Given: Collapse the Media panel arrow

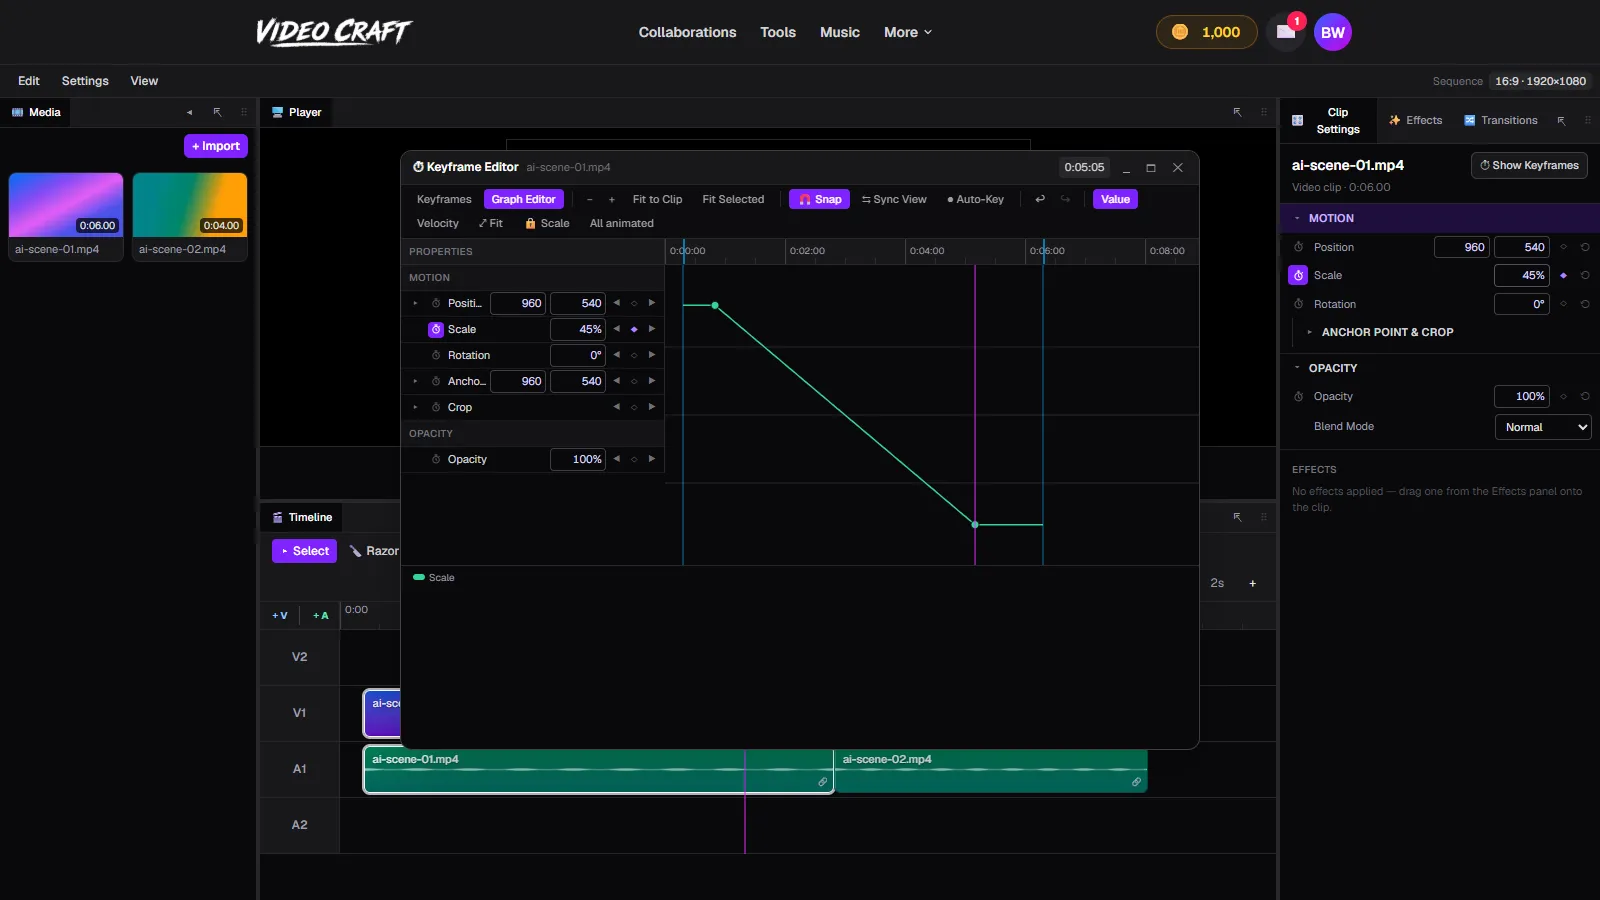Looking at the screenshot, I should [x=189, y=112].
